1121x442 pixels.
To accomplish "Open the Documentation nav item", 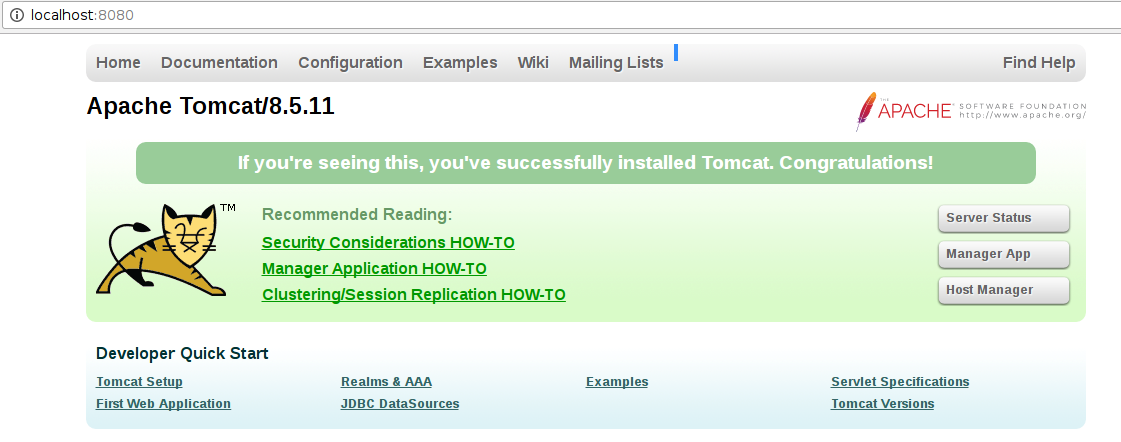I will [219, 63].
